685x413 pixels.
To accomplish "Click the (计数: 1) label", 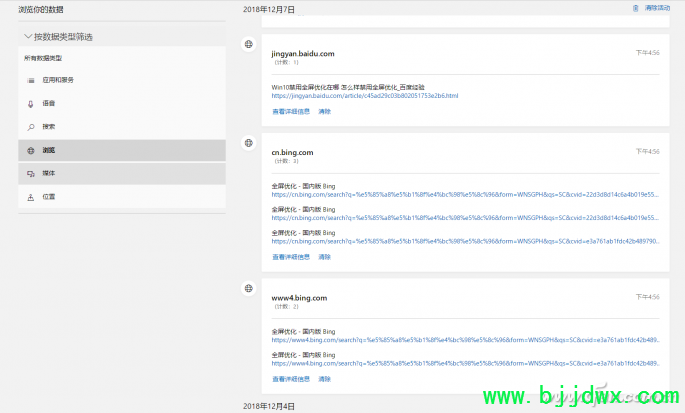I will 287,62.
